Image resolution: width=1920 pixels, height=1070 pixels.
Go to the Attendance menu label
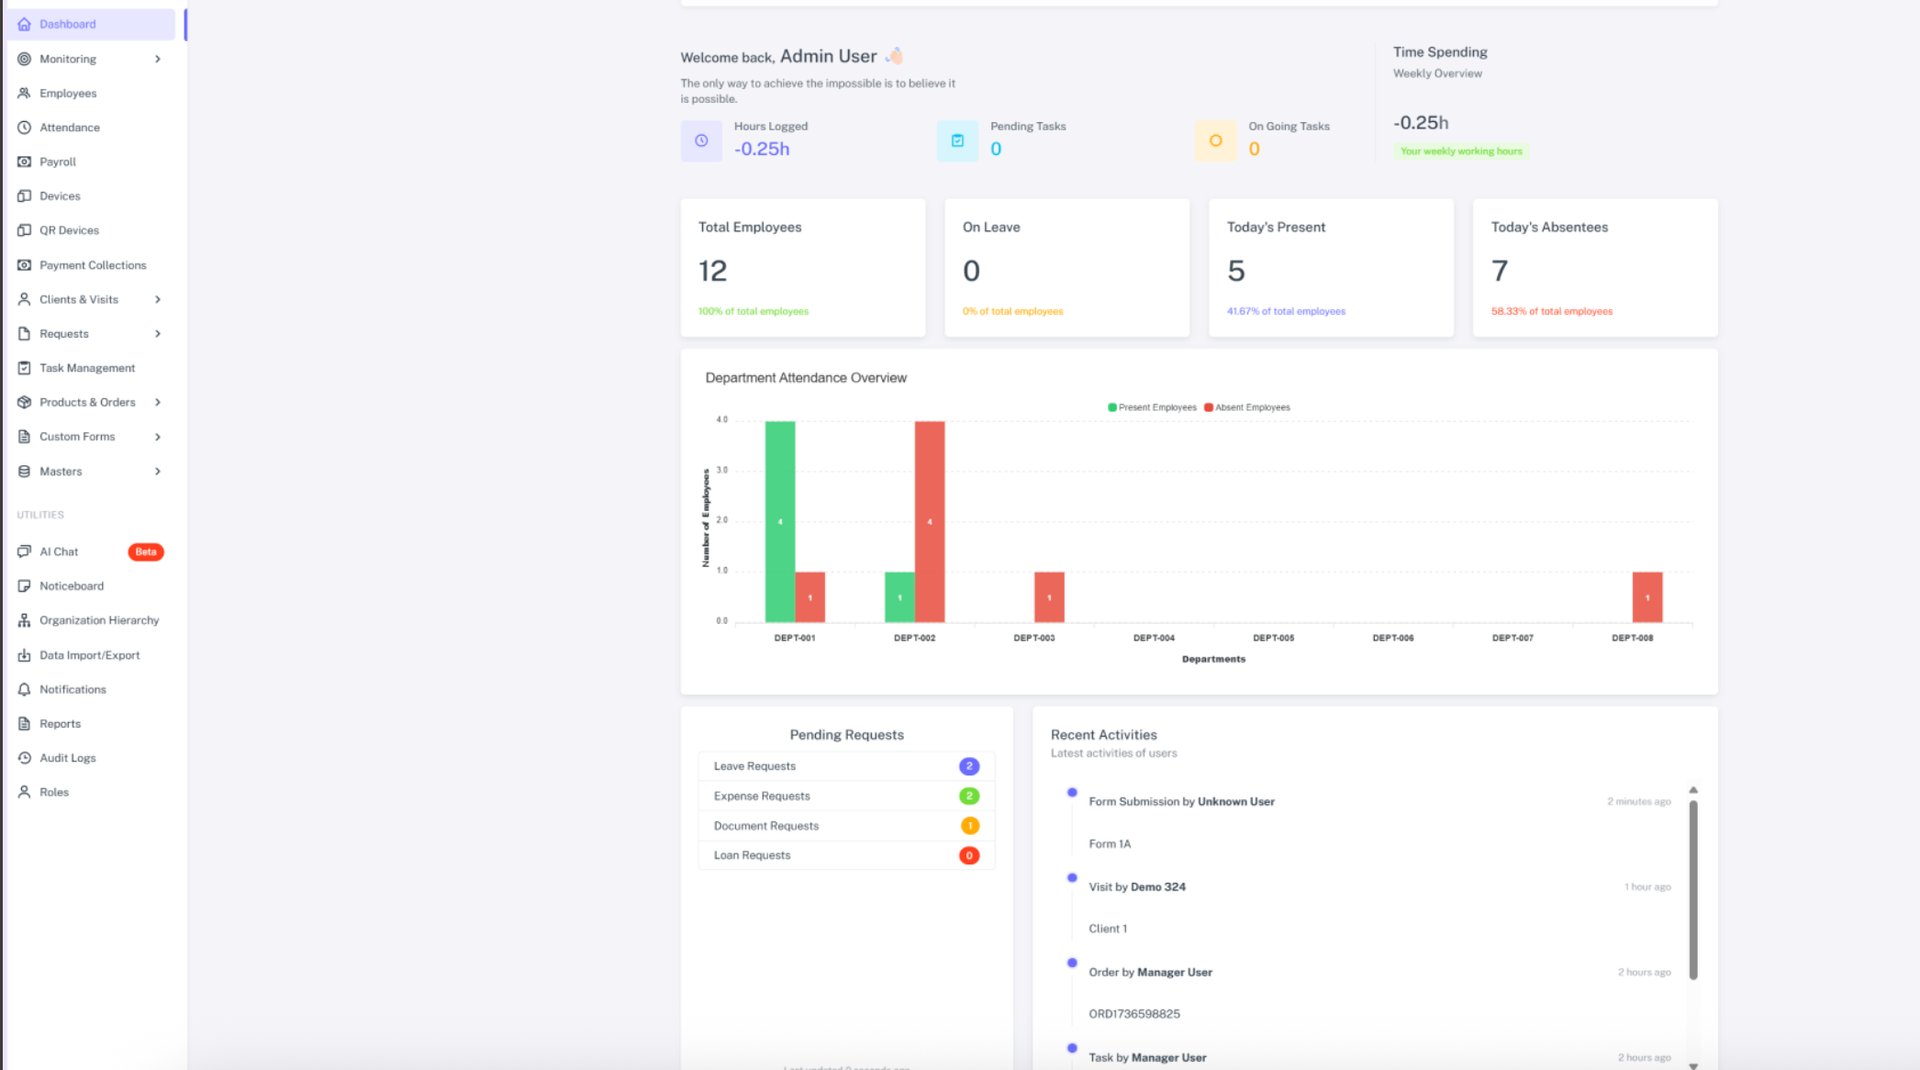70,127
